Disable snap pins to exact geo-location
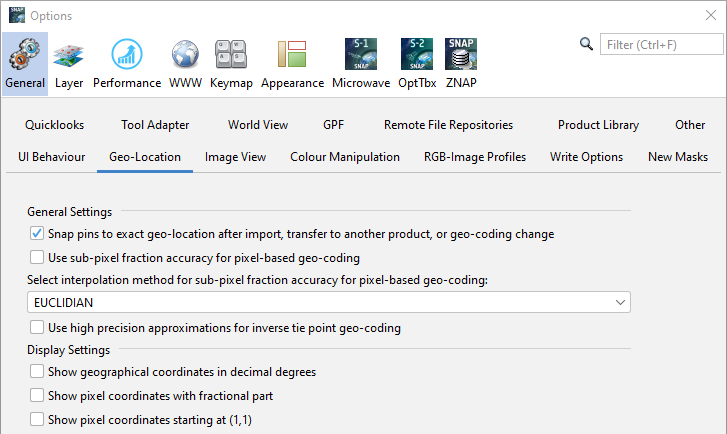 [x=37, y=234]
